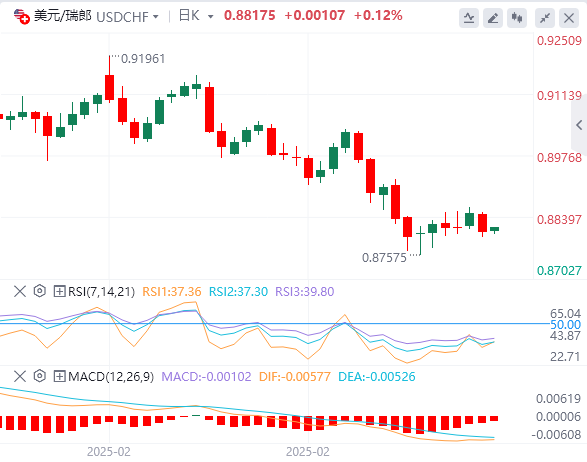Click the percent change +0.12%
Viewport: 587px width, 462px height.
pos(378,16)
